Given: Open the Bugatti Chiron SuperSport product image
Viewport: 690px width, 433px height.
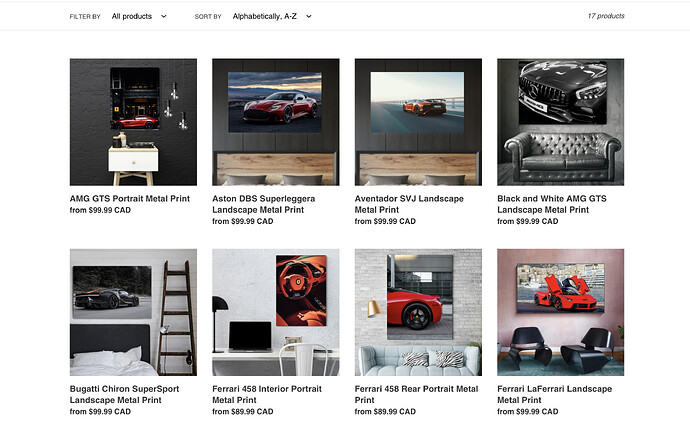Looking at the screenshot, I should coord(133,312).
